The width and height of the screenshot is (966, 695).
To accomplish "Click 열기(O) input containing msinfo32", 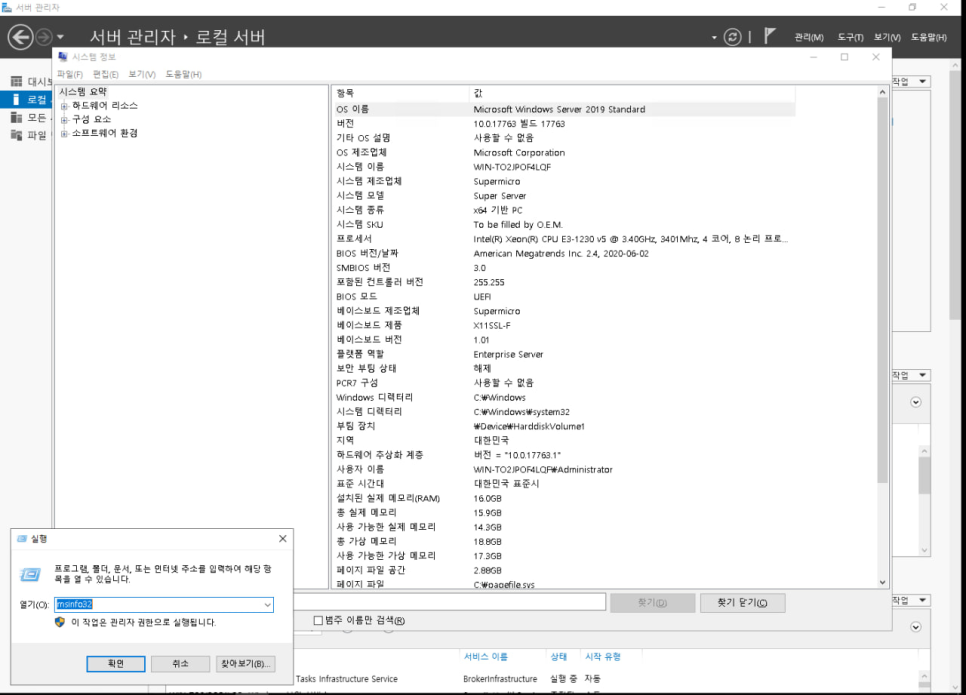I will [158, 604].
